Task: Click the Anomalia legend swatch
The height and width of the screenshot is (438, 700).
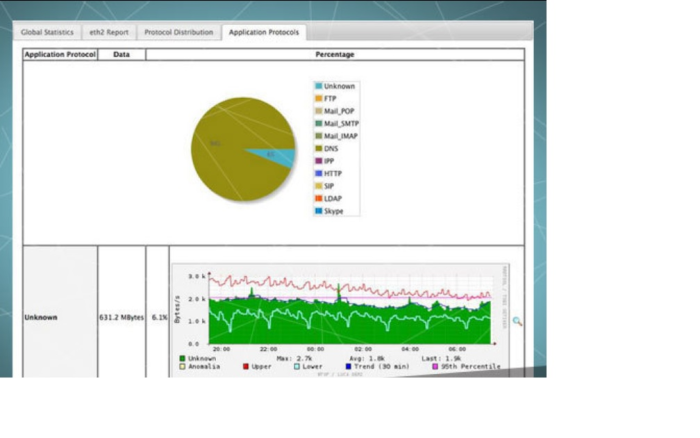Action: 182,367
